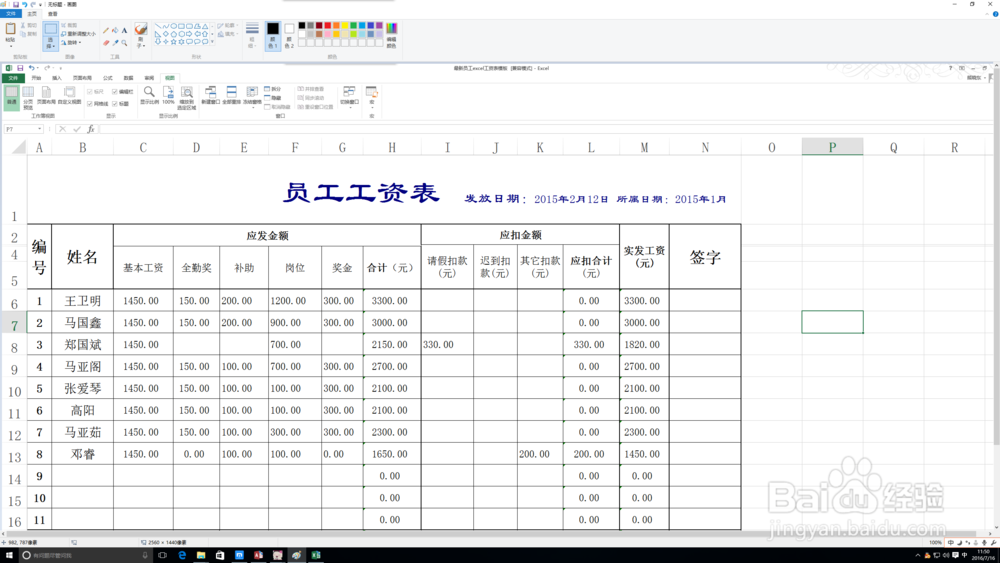Switch to the Insert tab in Excel
This screenshot has width=1000, height=563.
coord(57,78)
